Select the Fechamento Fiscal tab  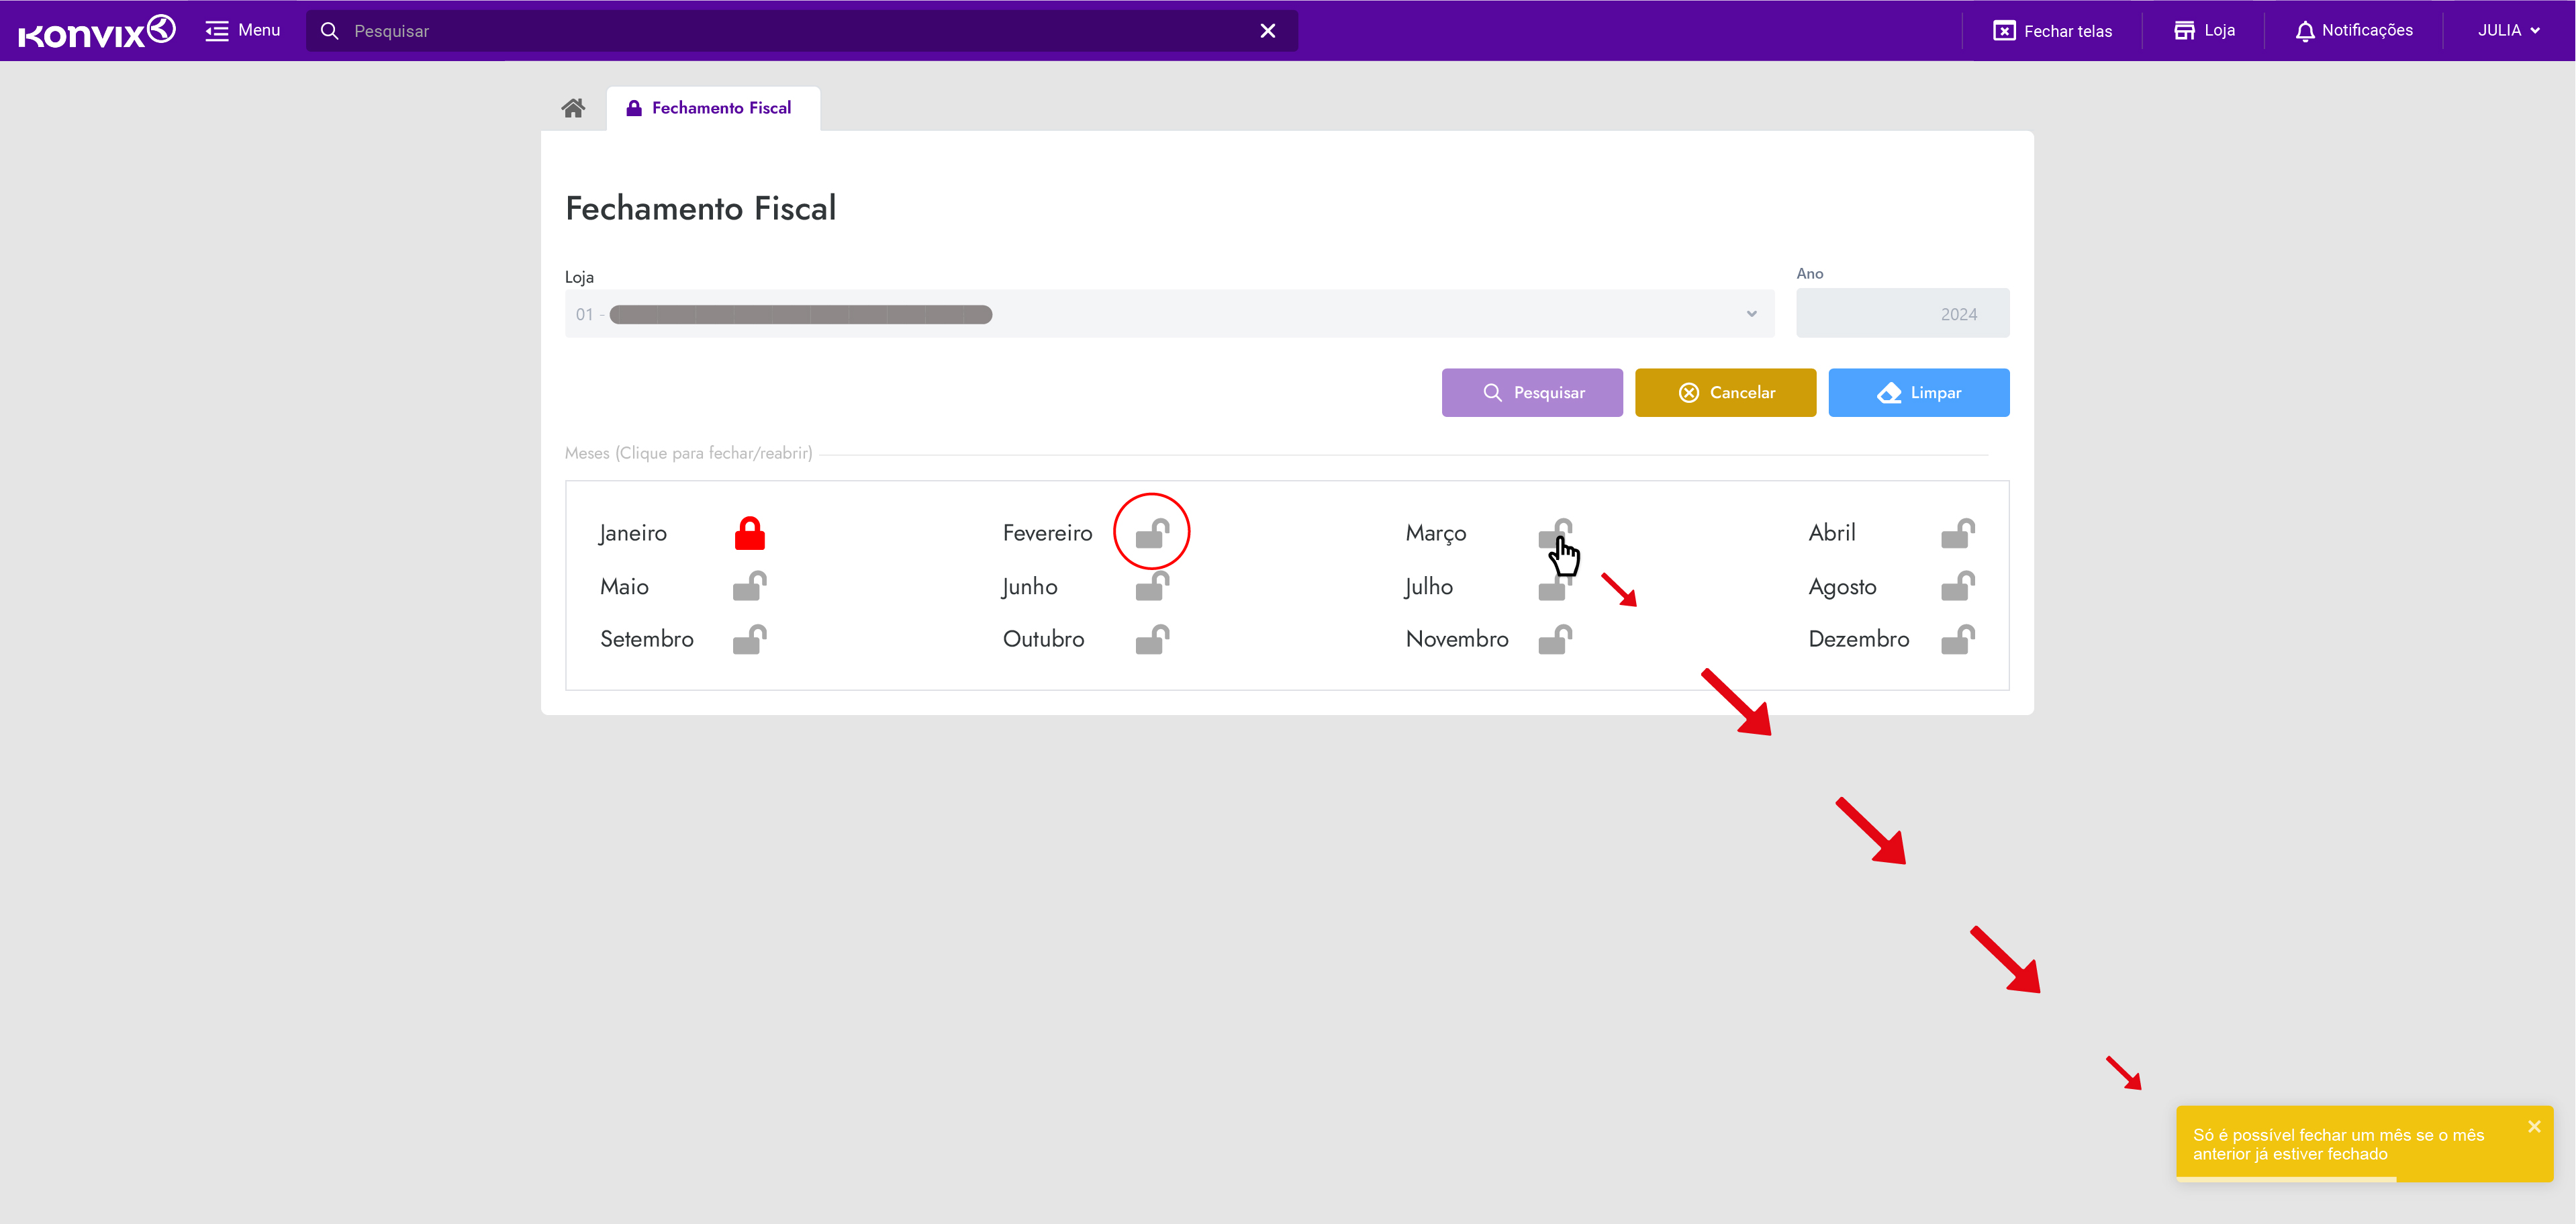pos(712,108)
